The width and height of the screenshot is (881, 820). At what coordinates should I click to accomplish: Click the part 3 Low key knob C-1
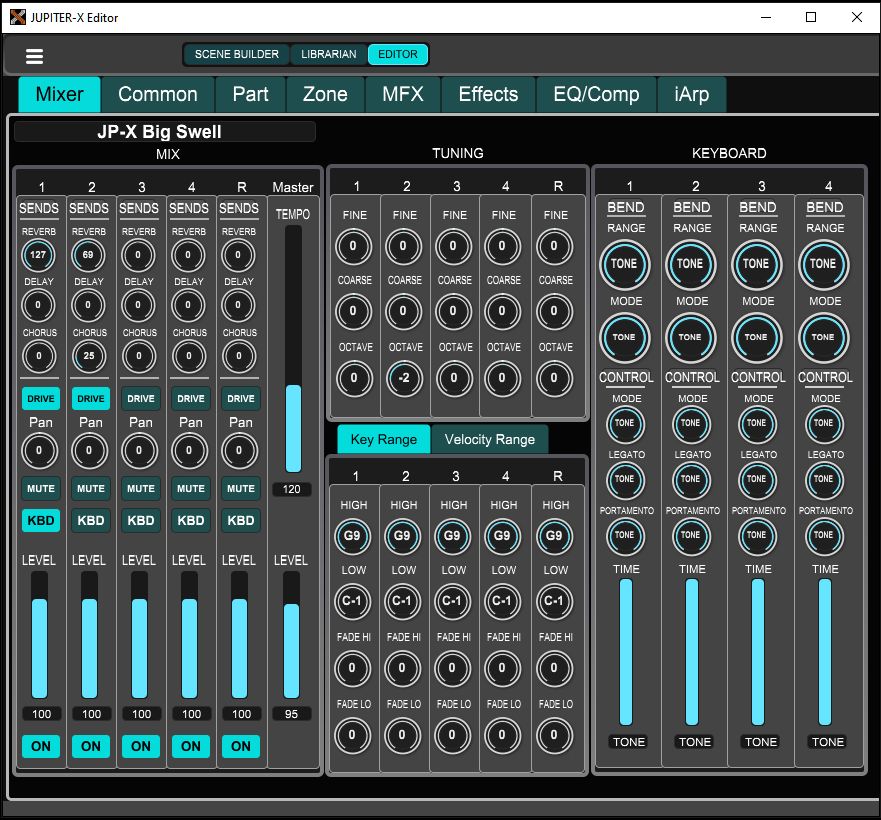point(452,601)
